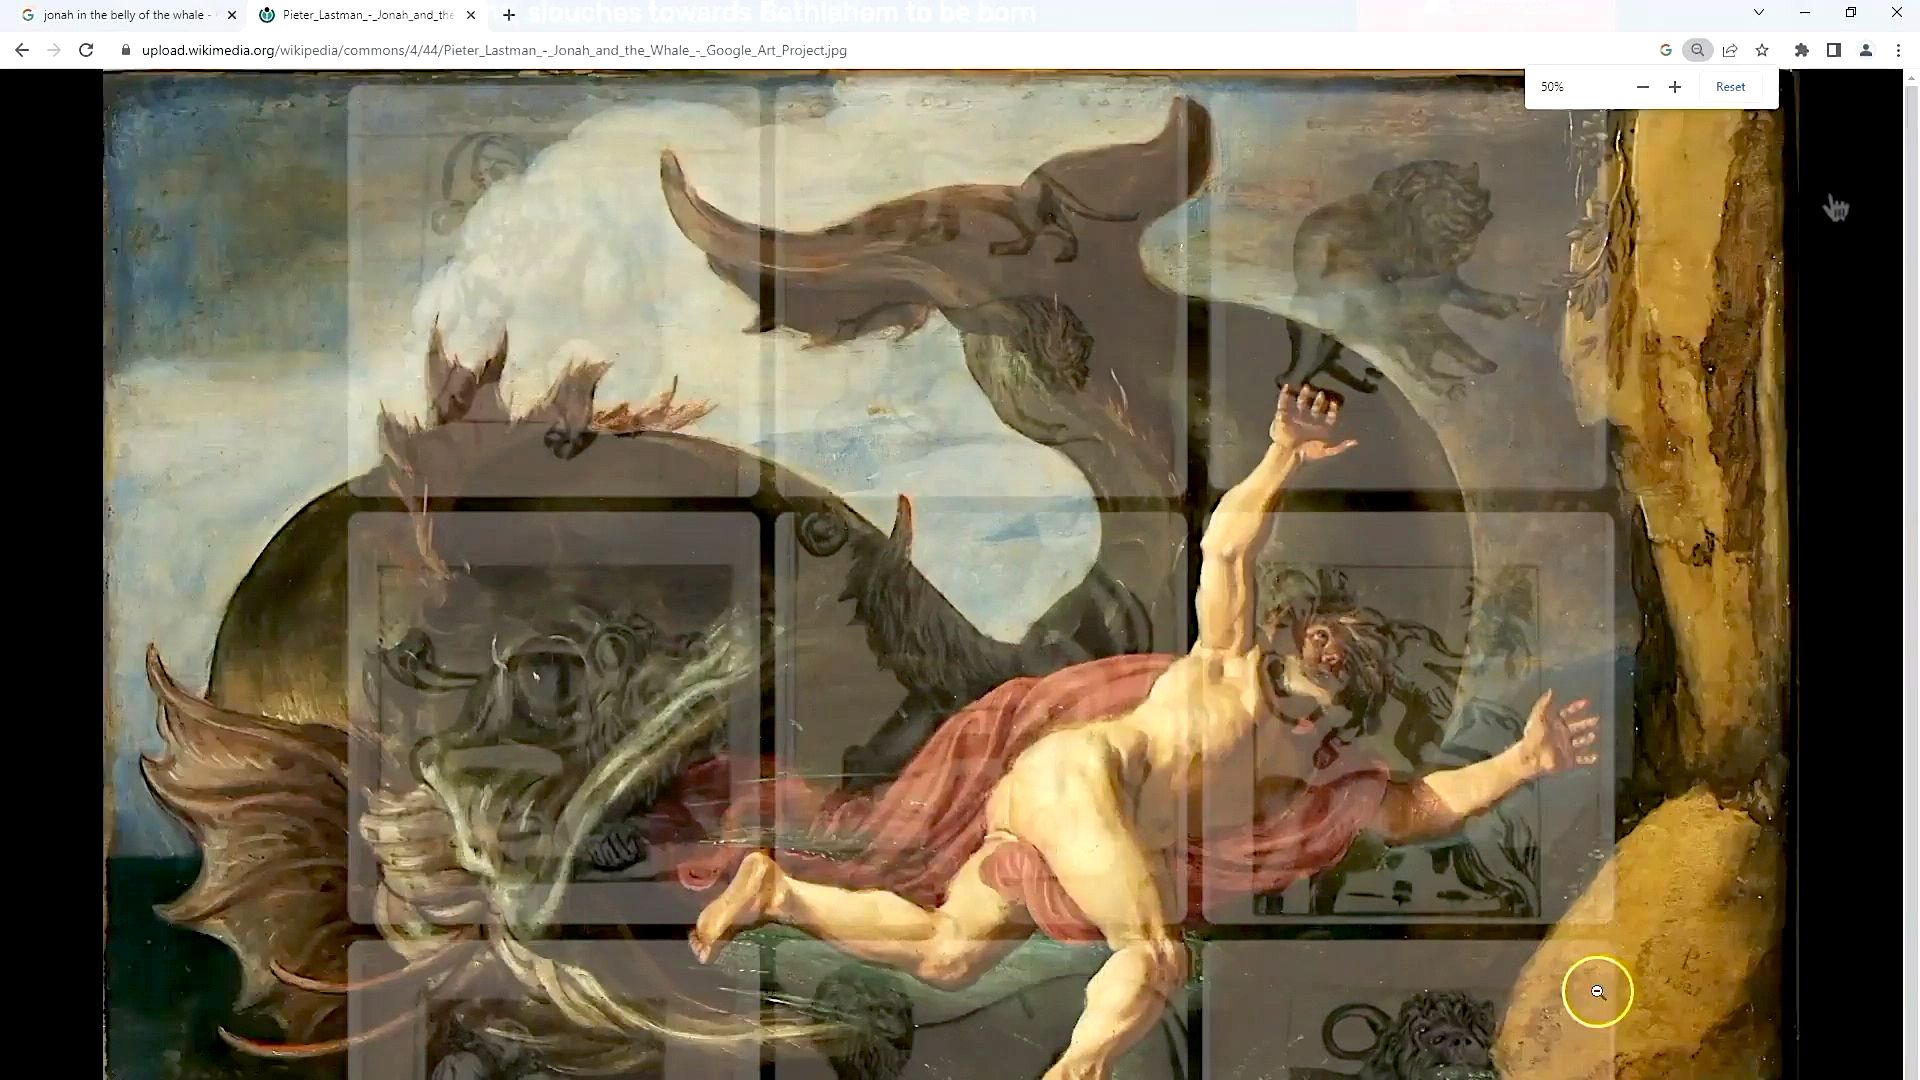View site information via lock icon

click(126, 50)
